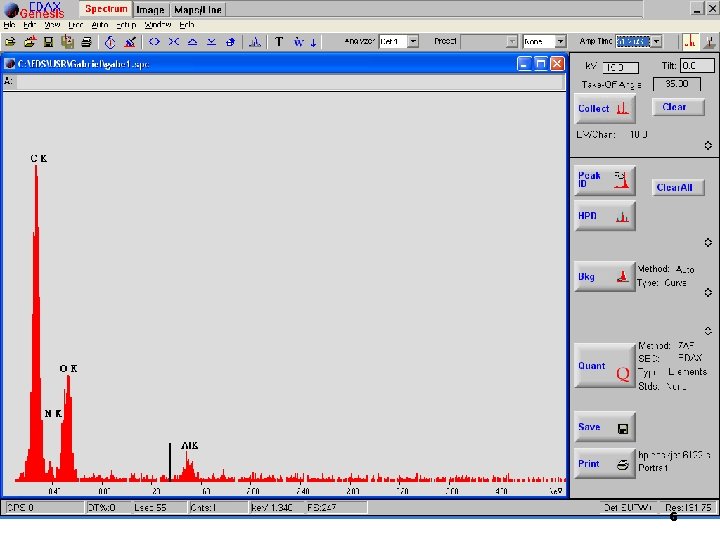
Task: Open the Preset dropdown
Action: [x=512, y=41]
